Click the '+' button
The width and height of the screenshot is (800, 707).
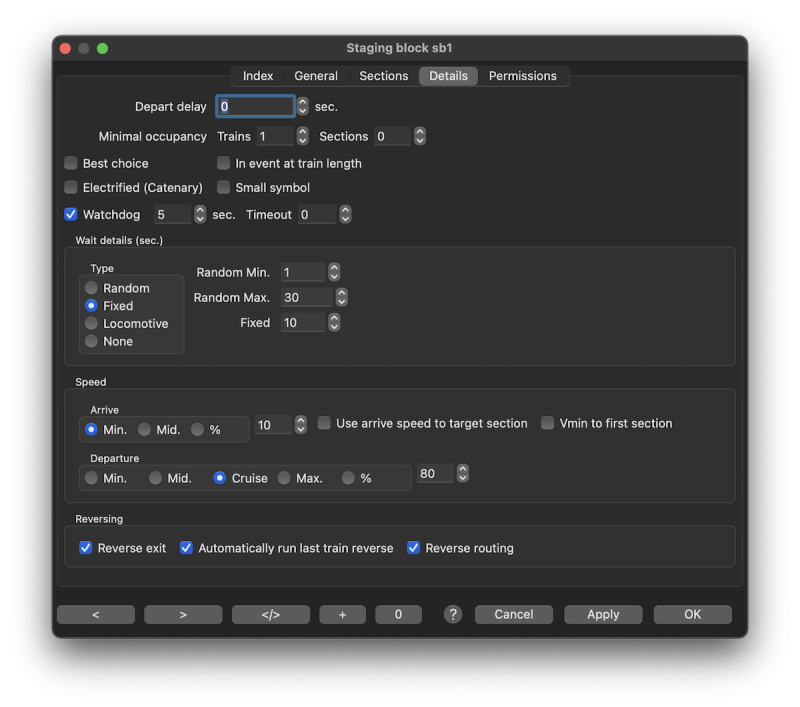(342, 615)
